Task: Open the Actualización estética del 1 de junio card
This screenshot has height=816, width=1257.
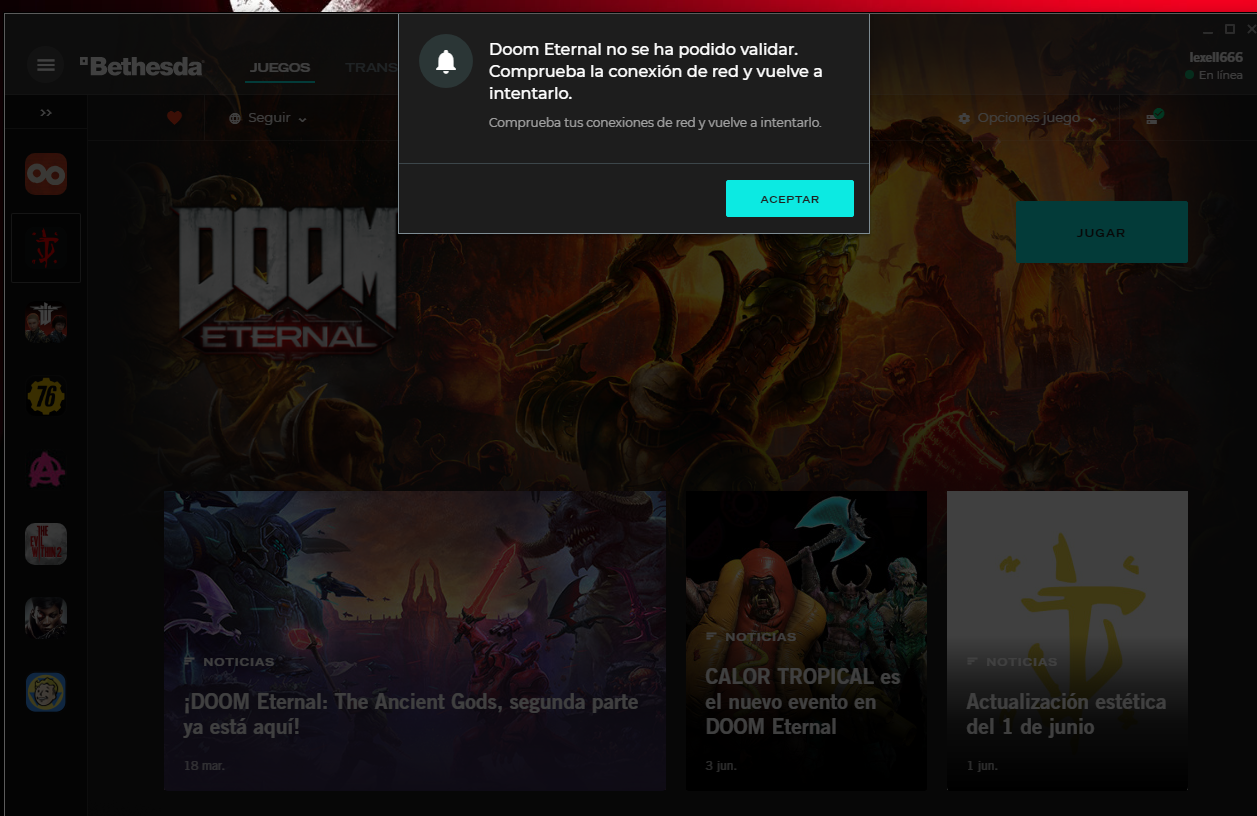Action: coord(1067,641)
